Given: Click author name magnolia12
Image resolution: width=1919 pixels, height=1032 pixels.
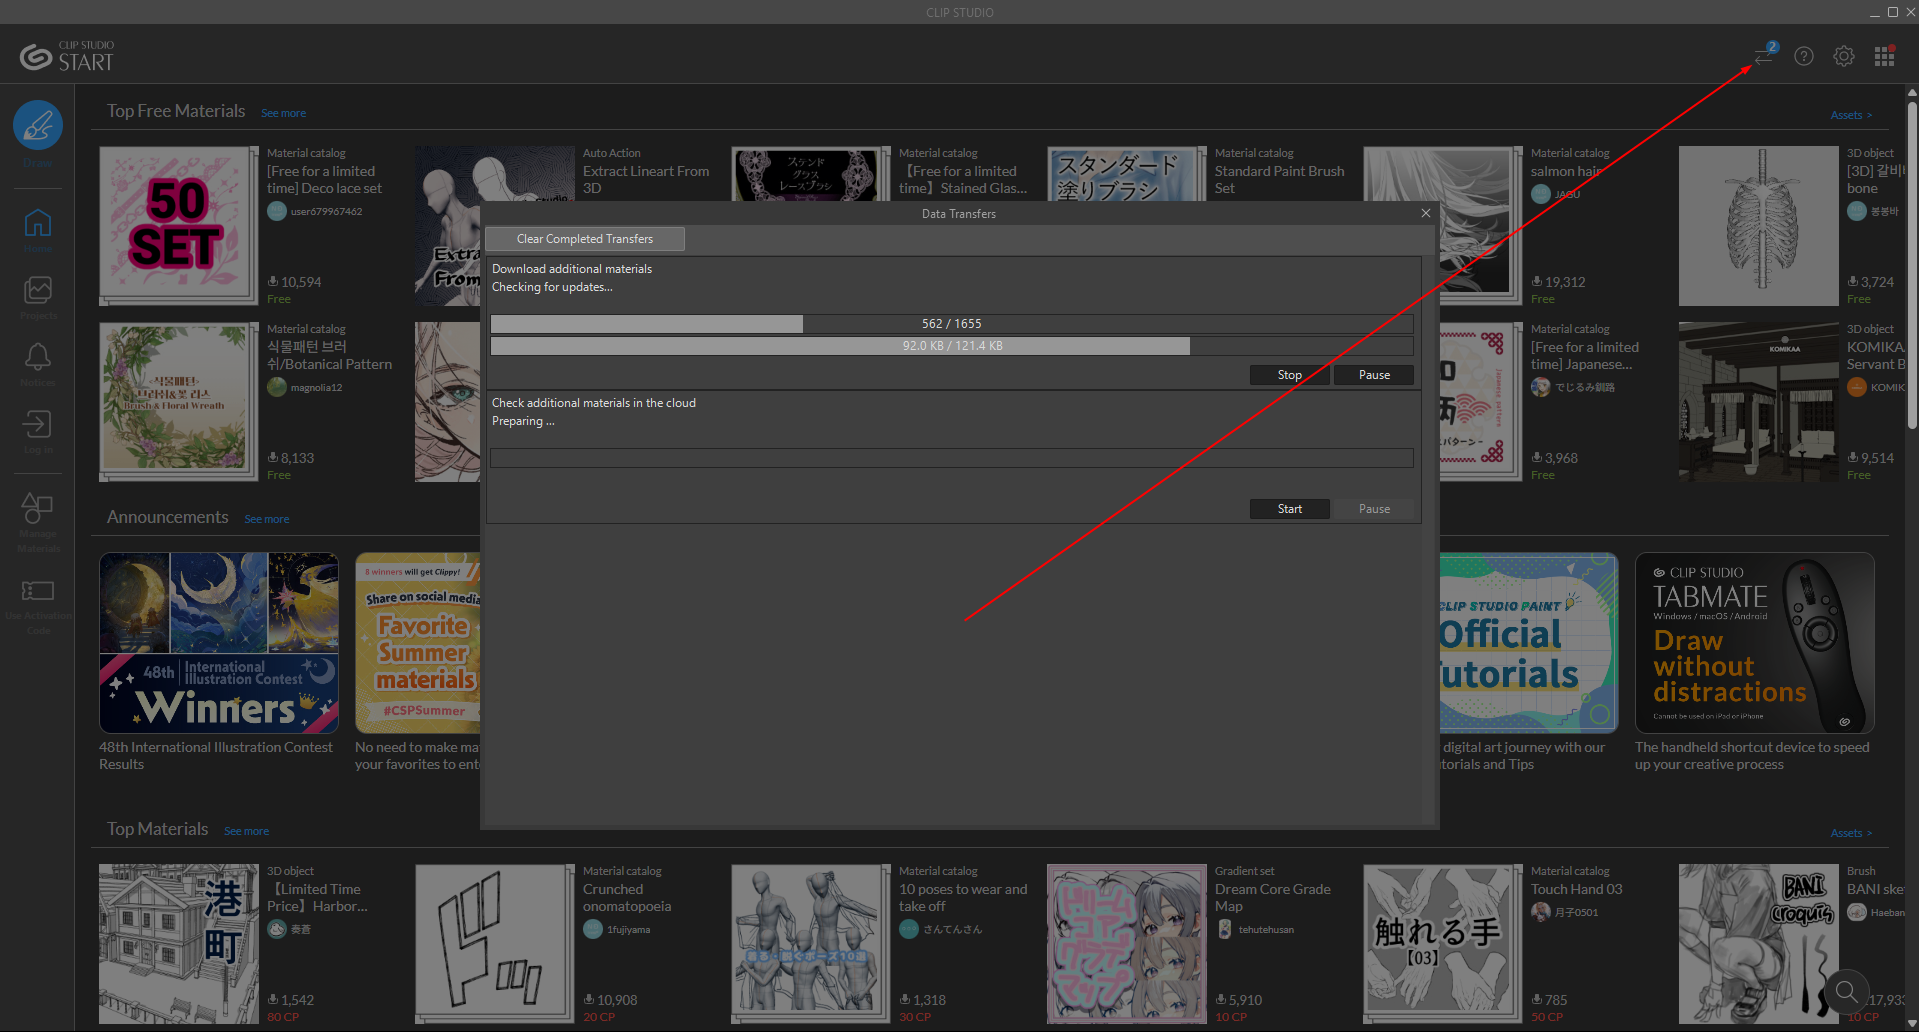Looking at the screenshot, I should [317, 388].
